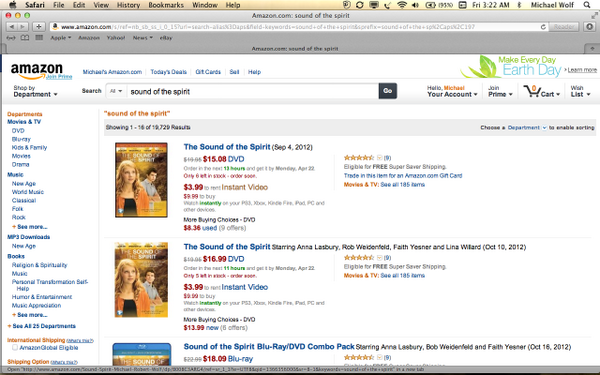Expand the Join Prime dropdown
This screenshot has width=600, height=375.
500,91
